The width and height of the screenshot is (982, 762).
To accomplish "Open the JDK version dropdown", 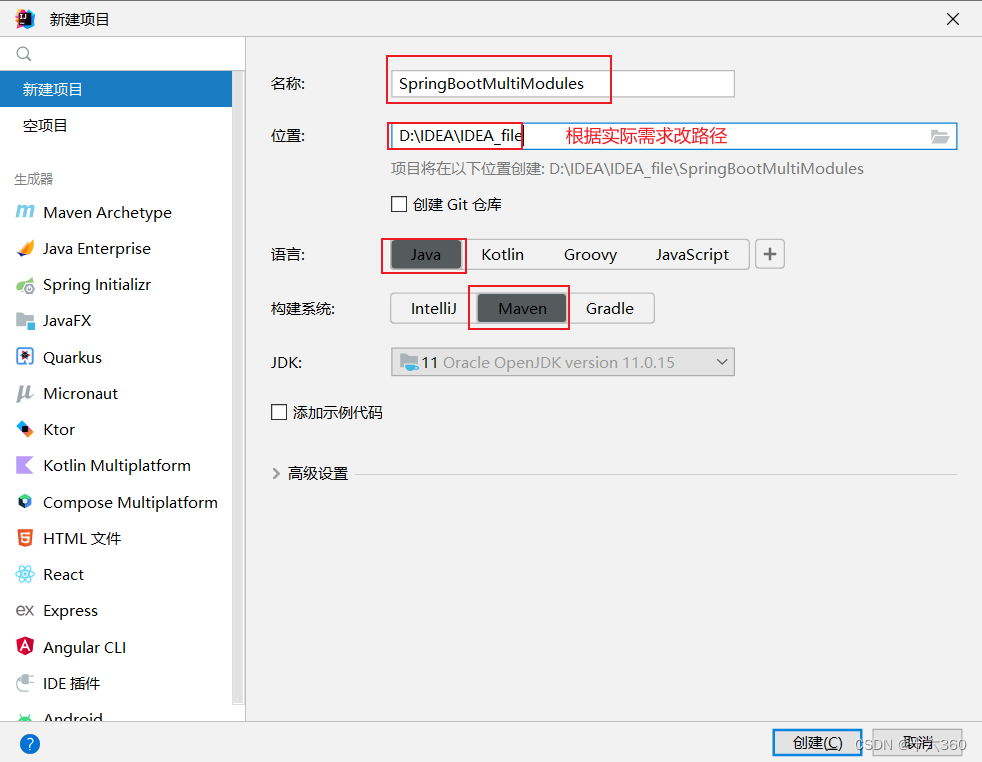I will 562,363.
